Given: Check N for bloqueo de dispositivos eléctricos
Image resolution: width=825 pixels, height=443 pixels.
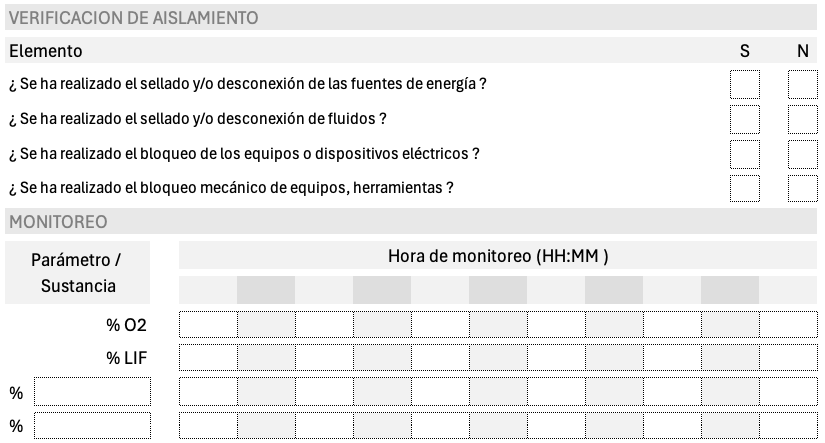Looking at the screenshot, I should (x=802, y=154).
